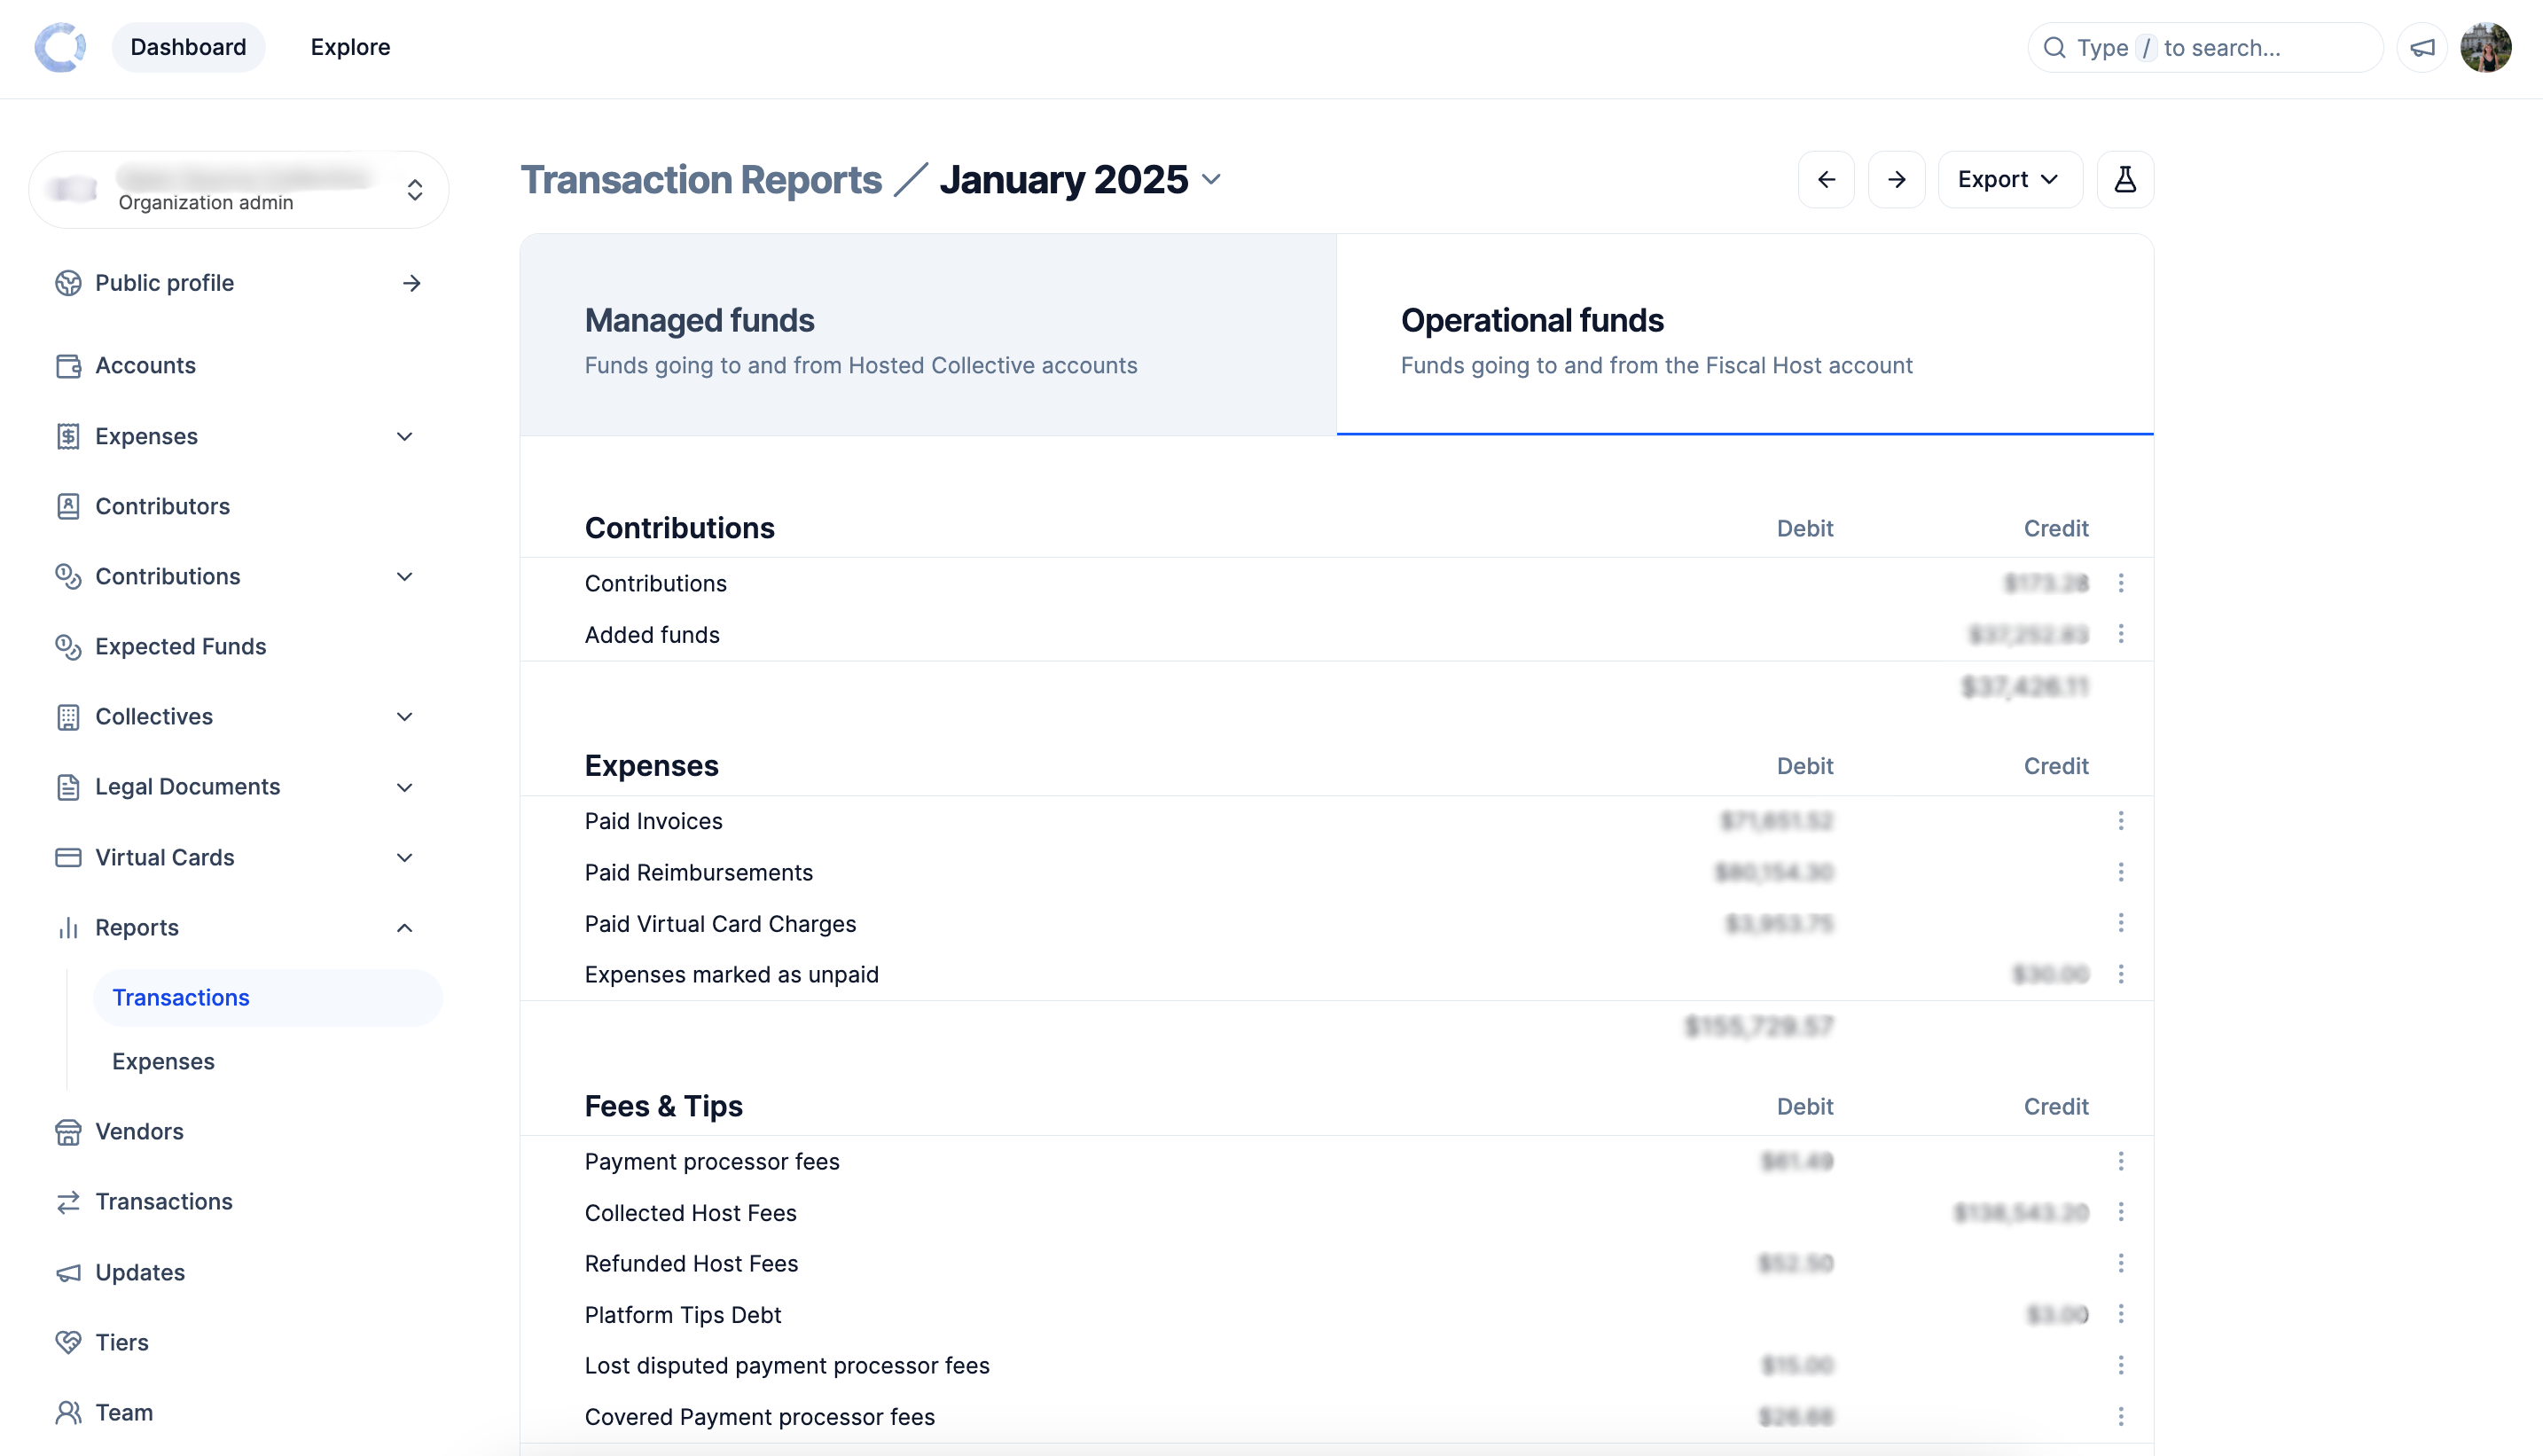Go to previous month report arrow

pyautogui.click(x=1826, y=180)
